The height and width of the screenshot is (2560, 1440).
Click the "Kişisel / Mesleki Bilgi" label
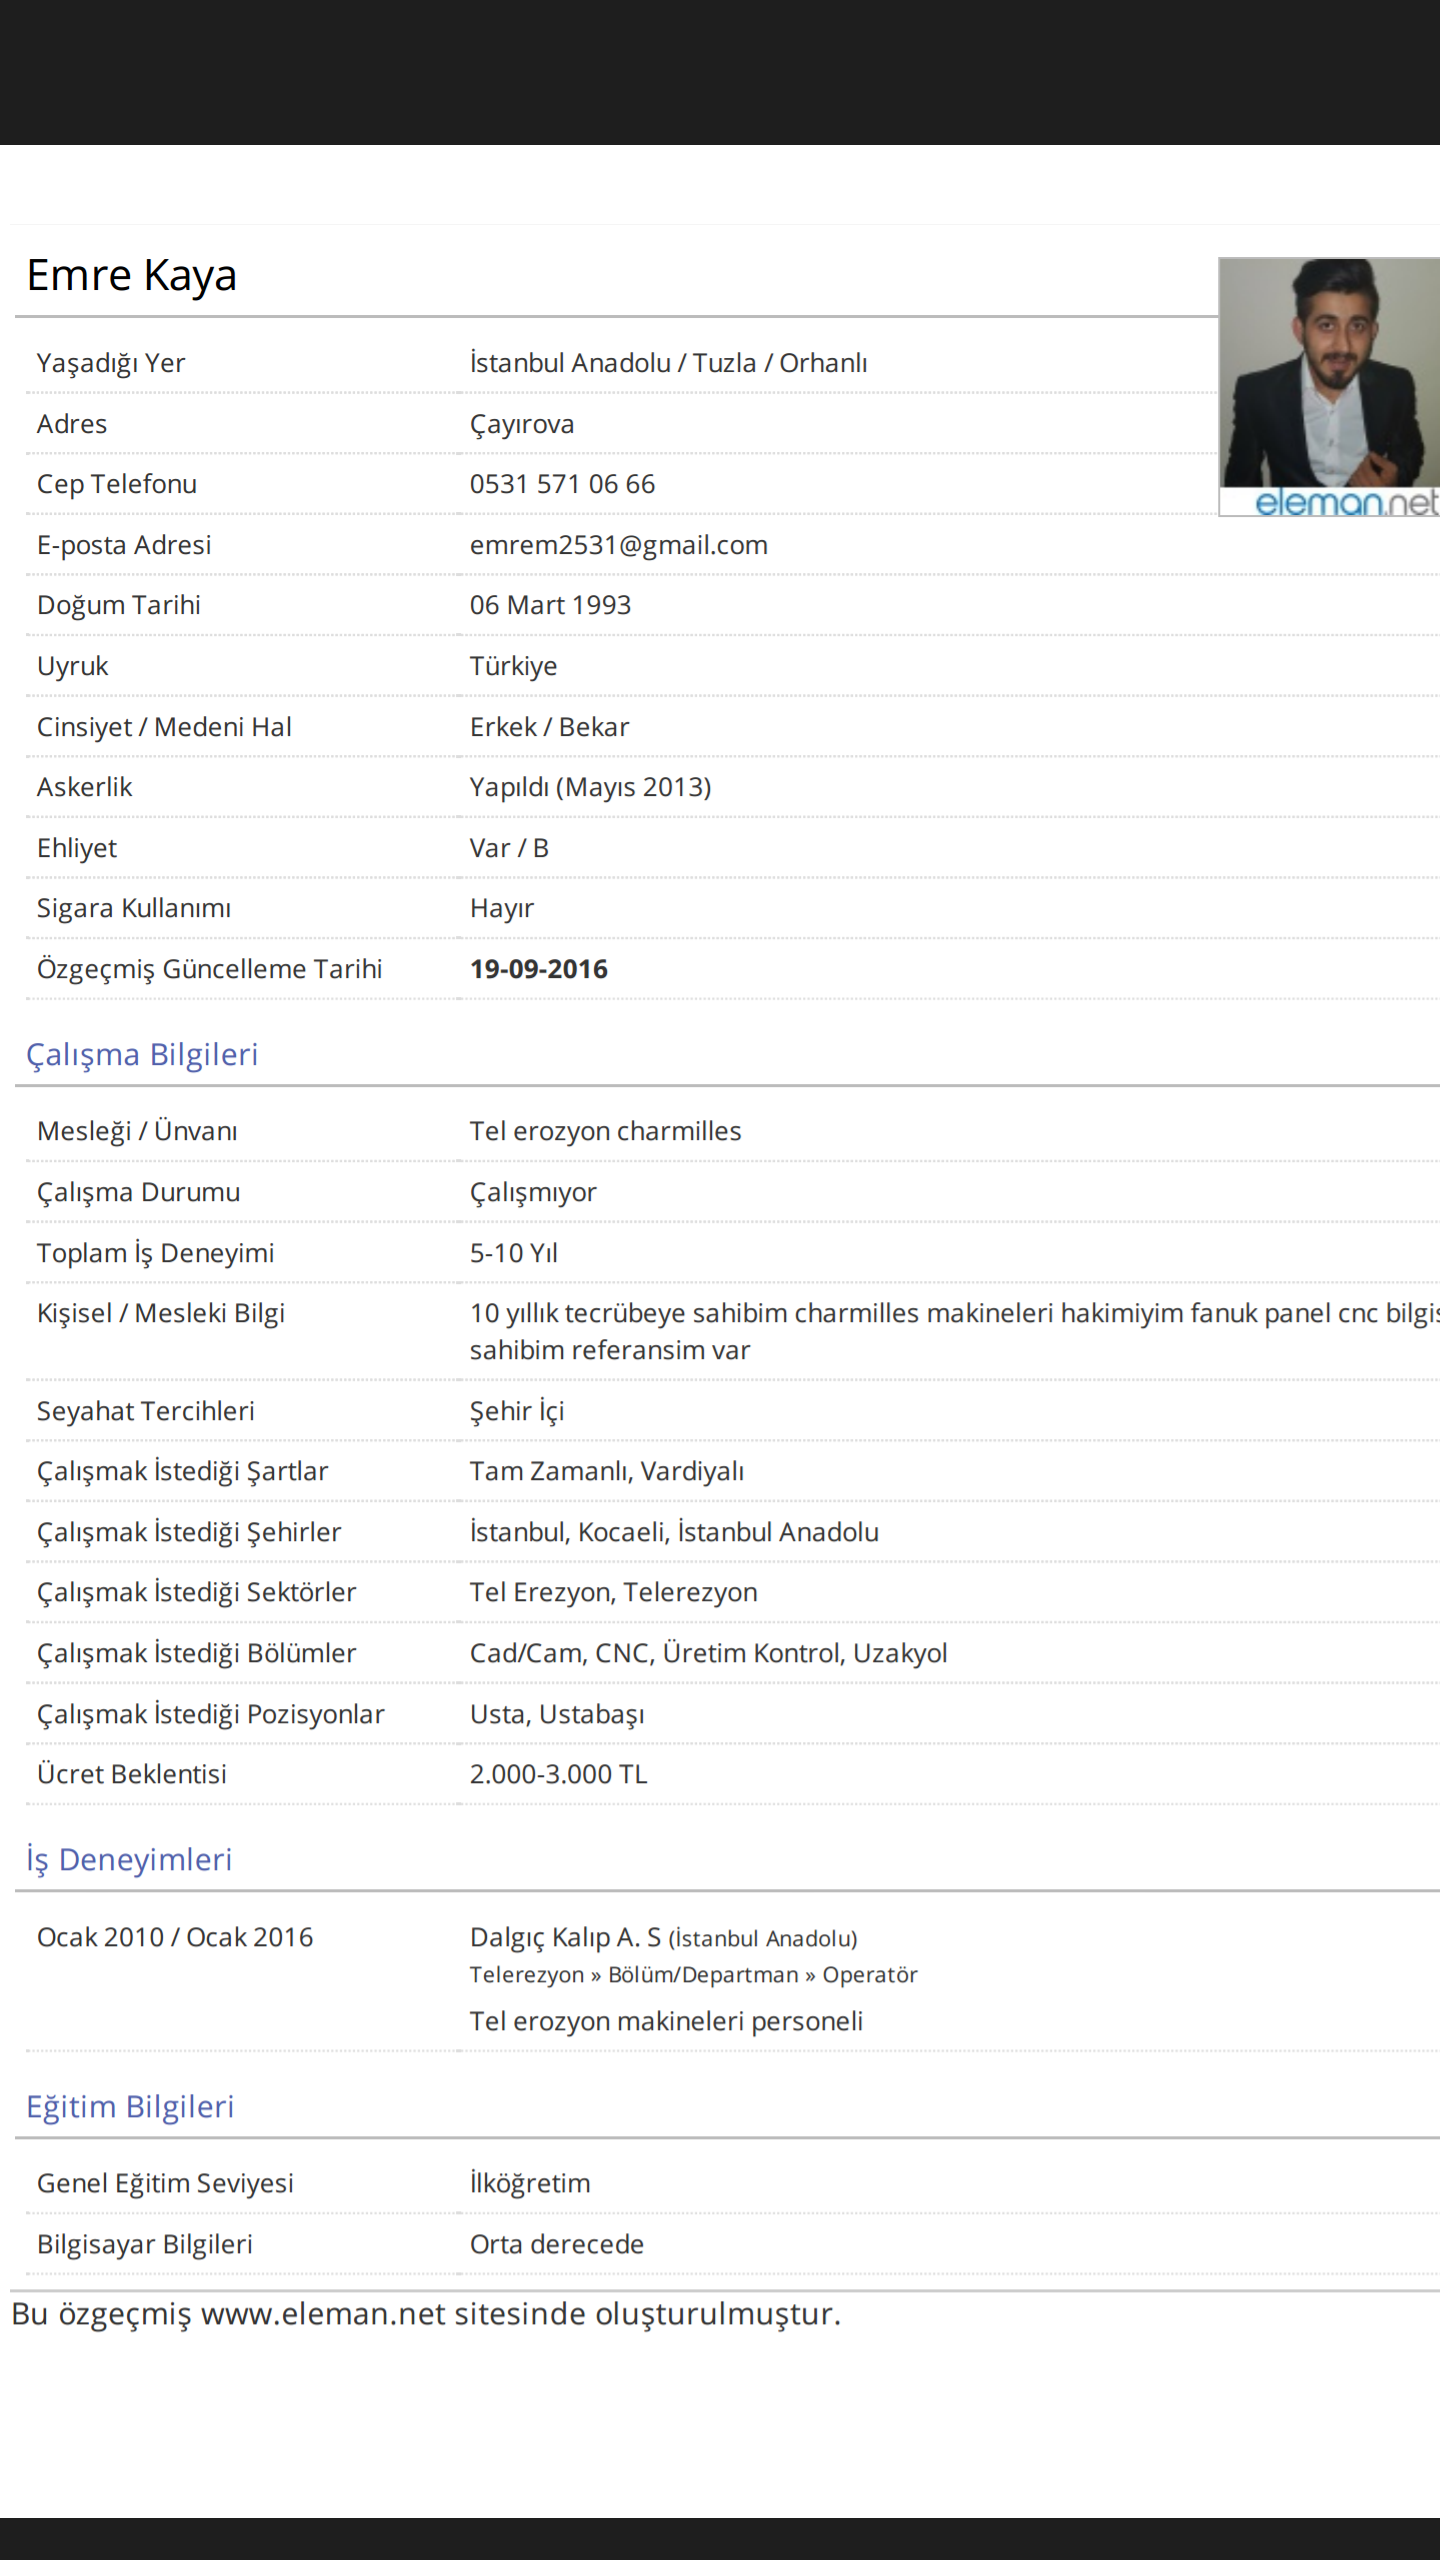click(161, 1313)
